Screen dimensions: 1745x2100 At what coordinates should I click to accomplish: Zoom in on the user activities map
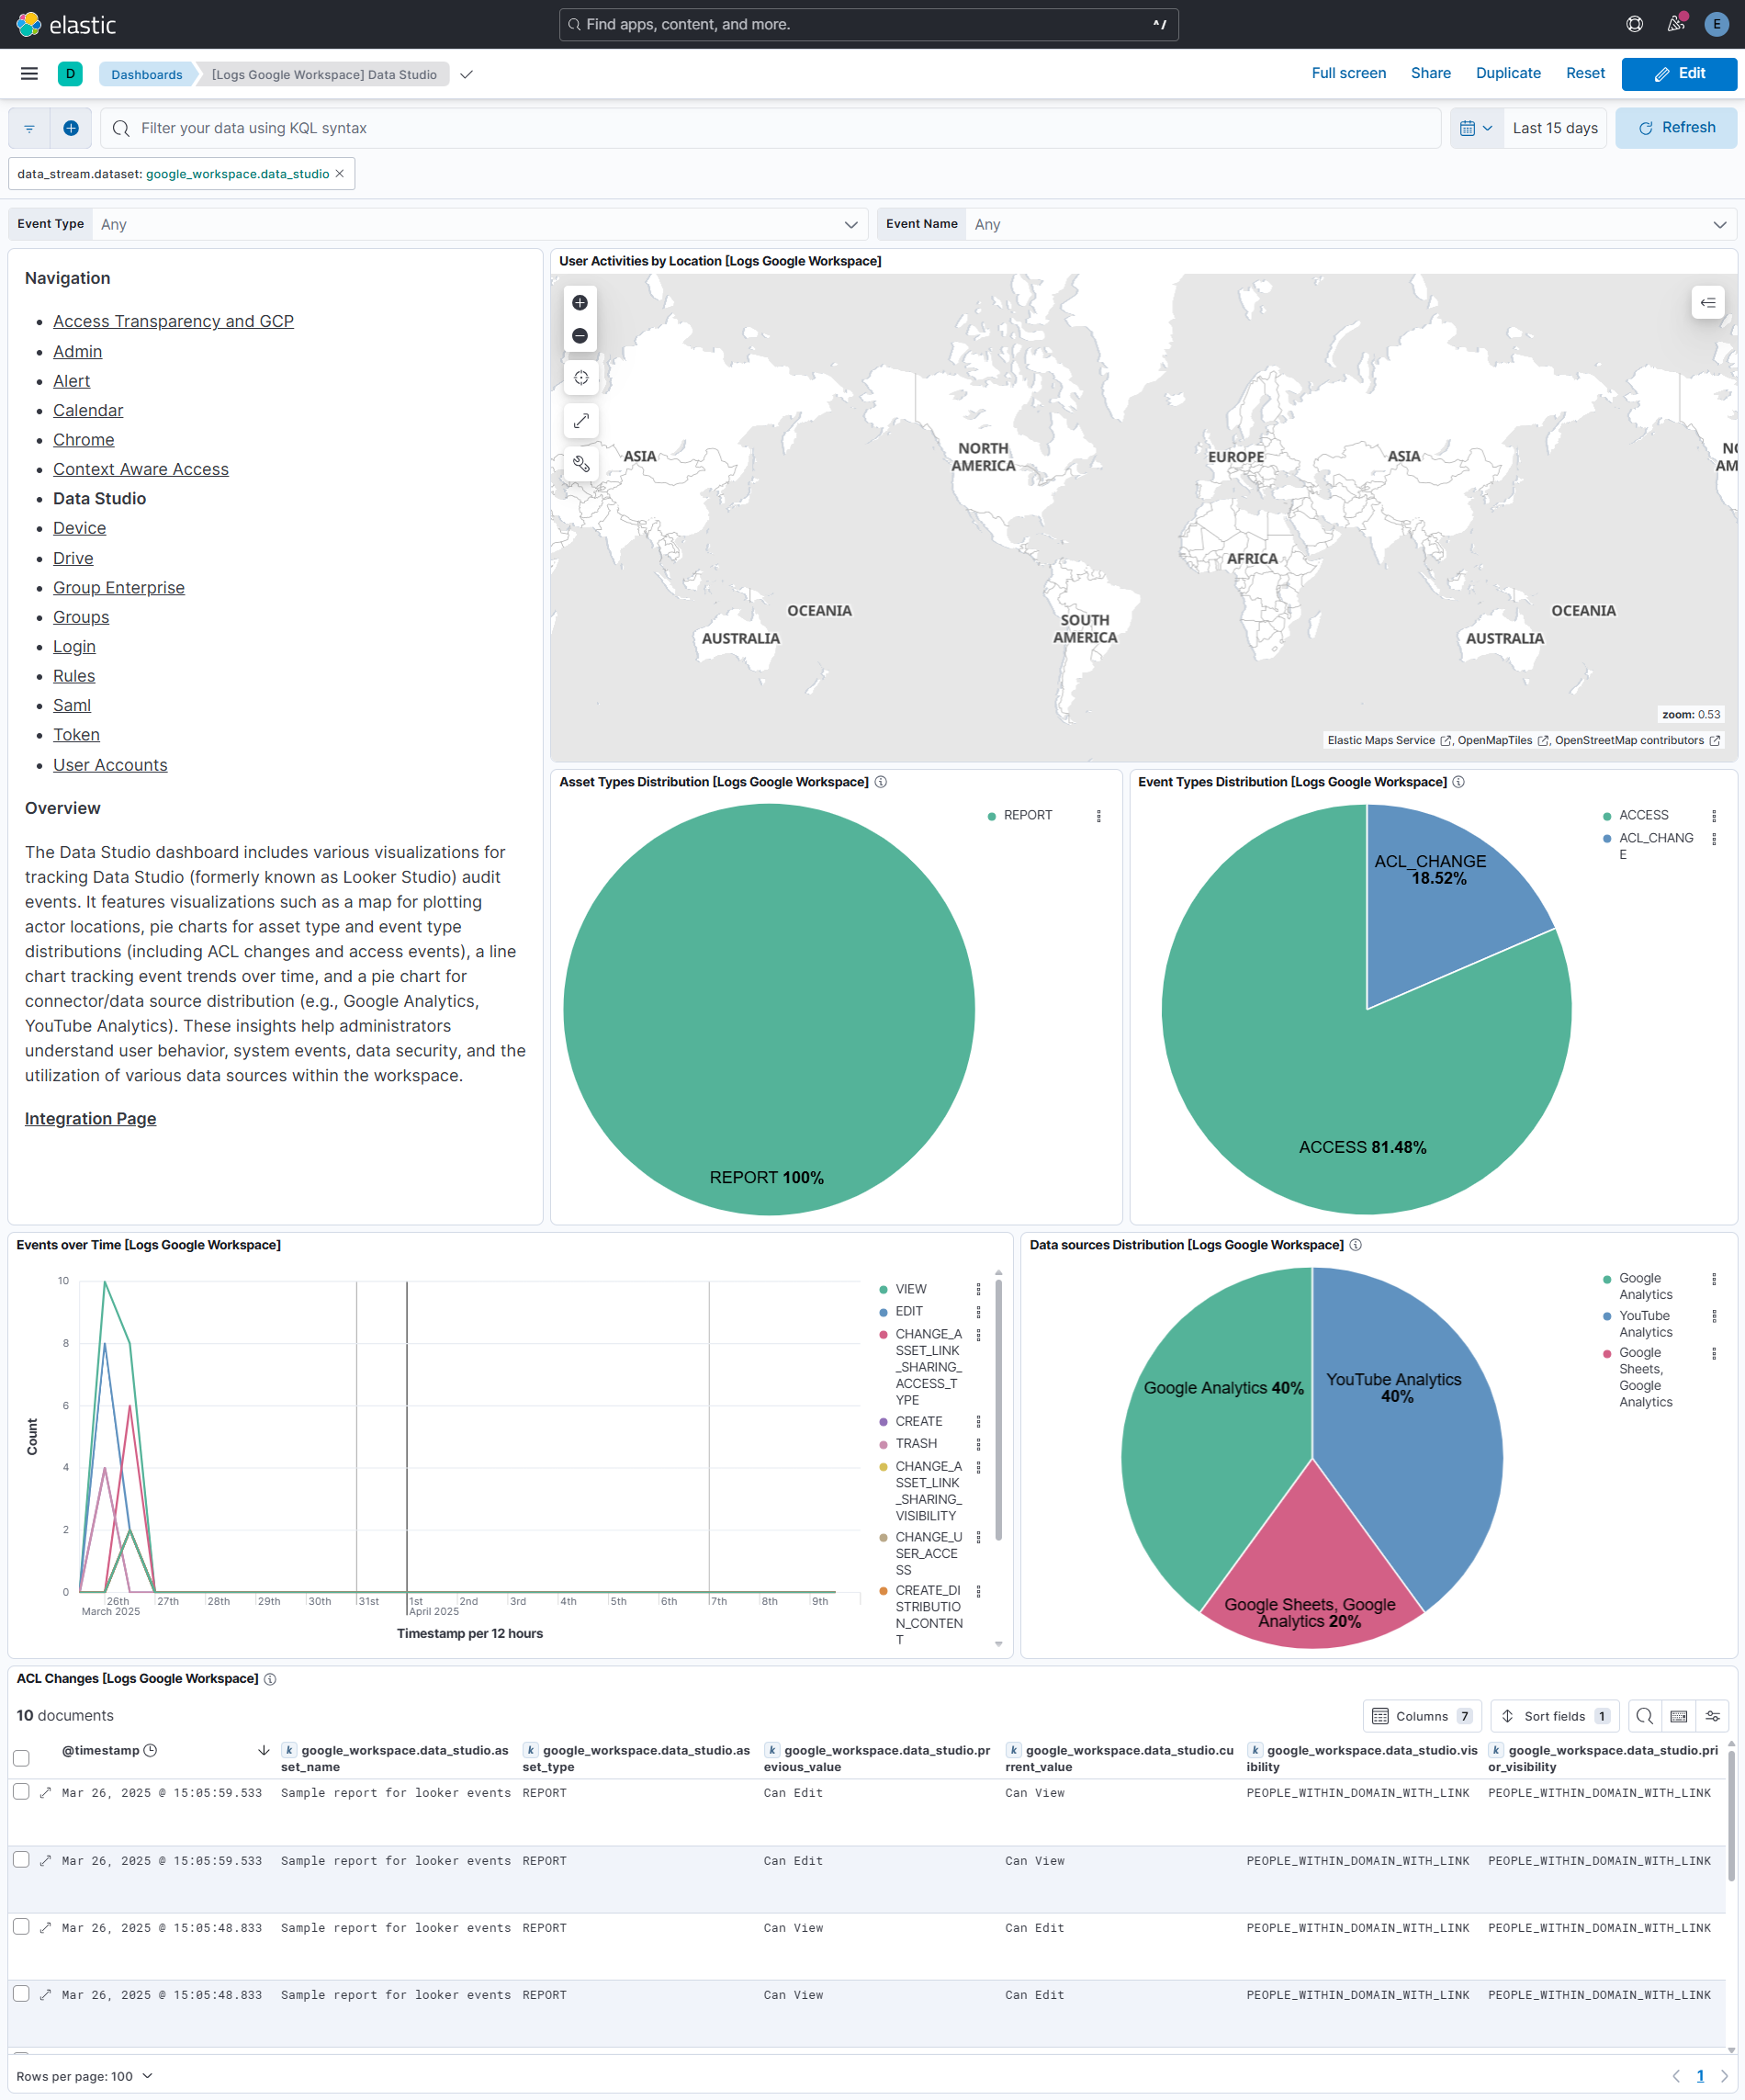580,302
